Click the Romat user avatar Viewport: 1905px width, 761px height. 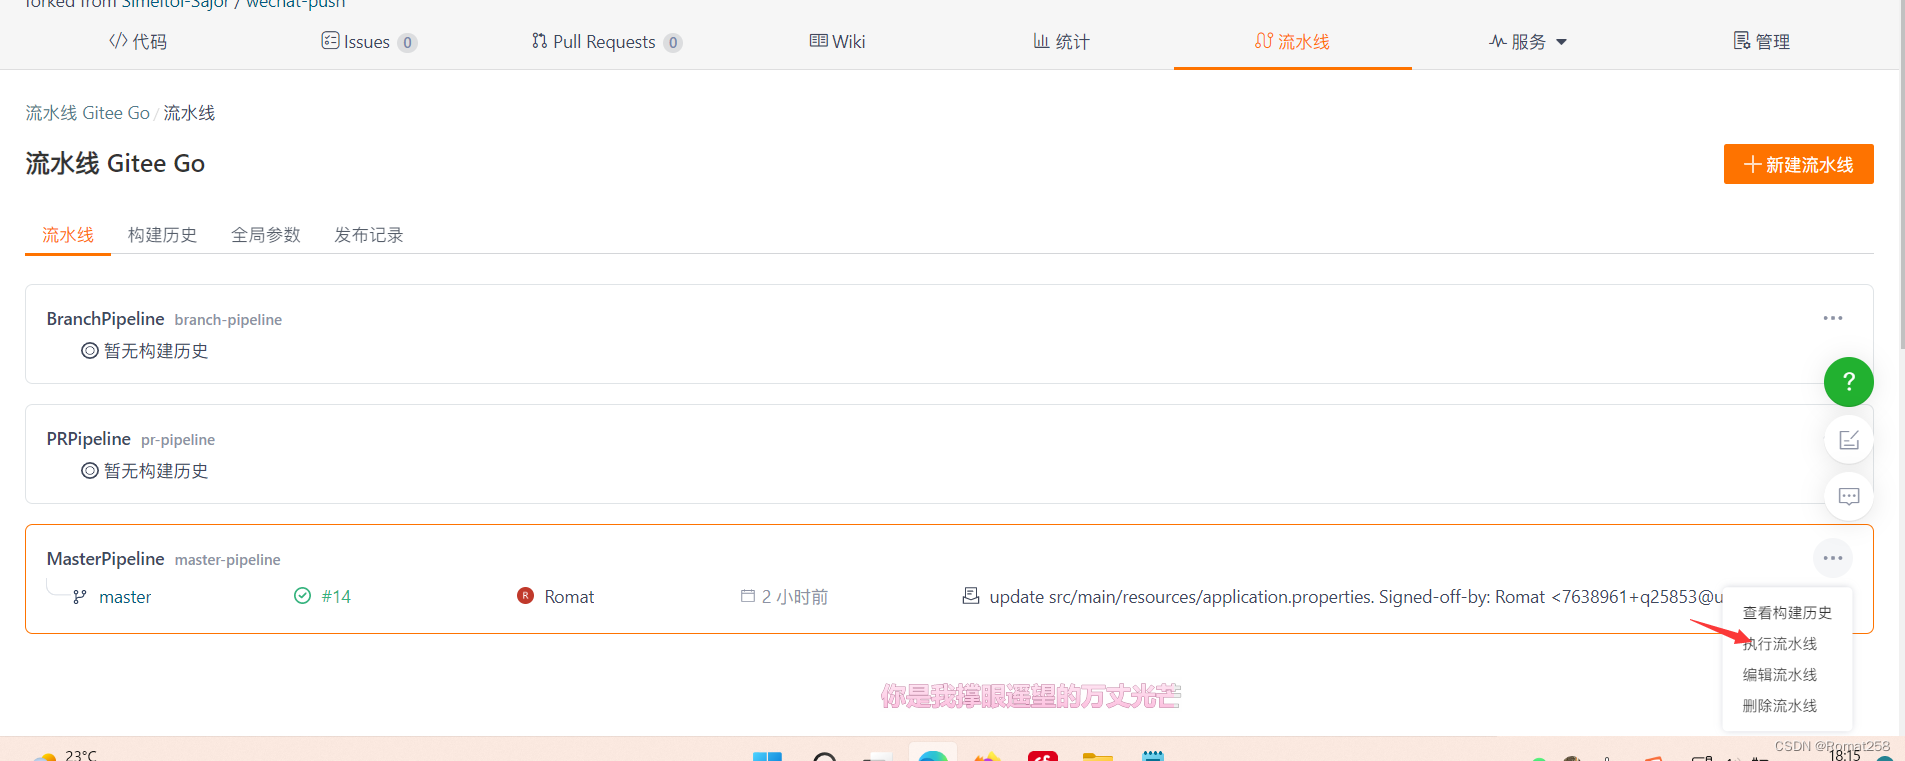[x=525, y=596]
